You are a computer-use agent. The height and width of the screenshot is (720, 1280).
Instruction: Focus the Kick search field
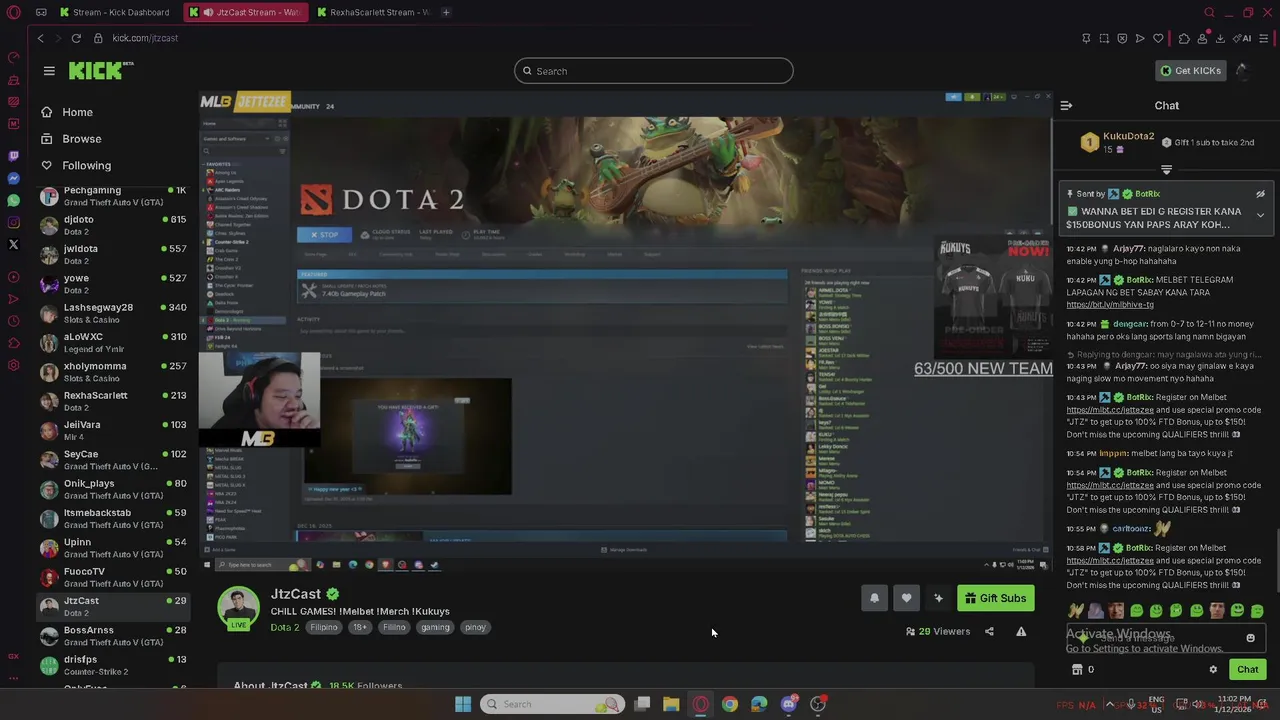click(654, 71)
